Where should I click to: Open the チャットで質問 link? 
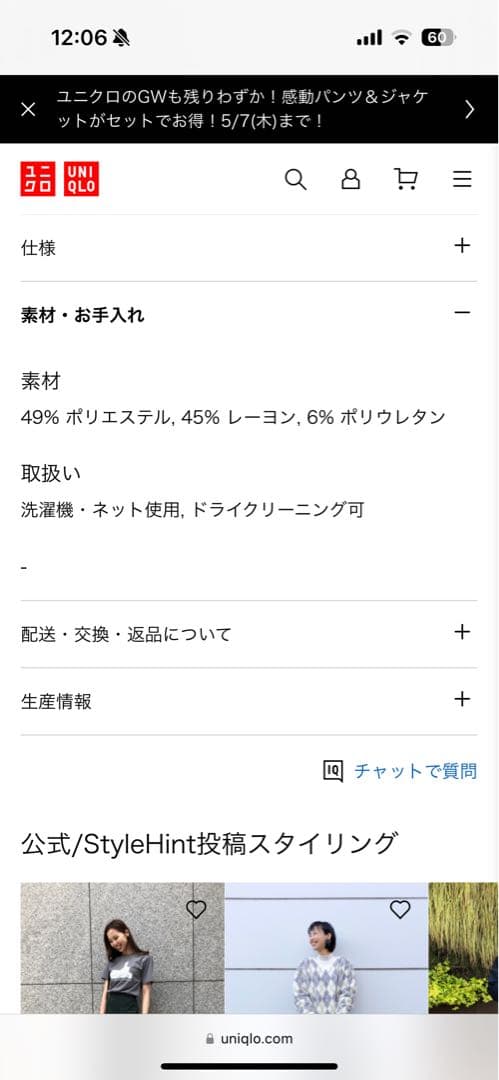(416, 771)
